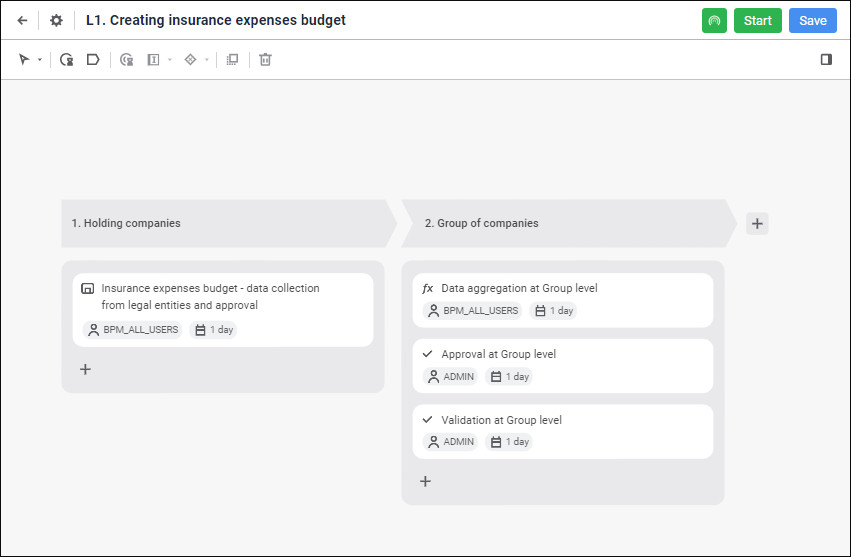Click the green broadcast icon button

coord(714,20)
